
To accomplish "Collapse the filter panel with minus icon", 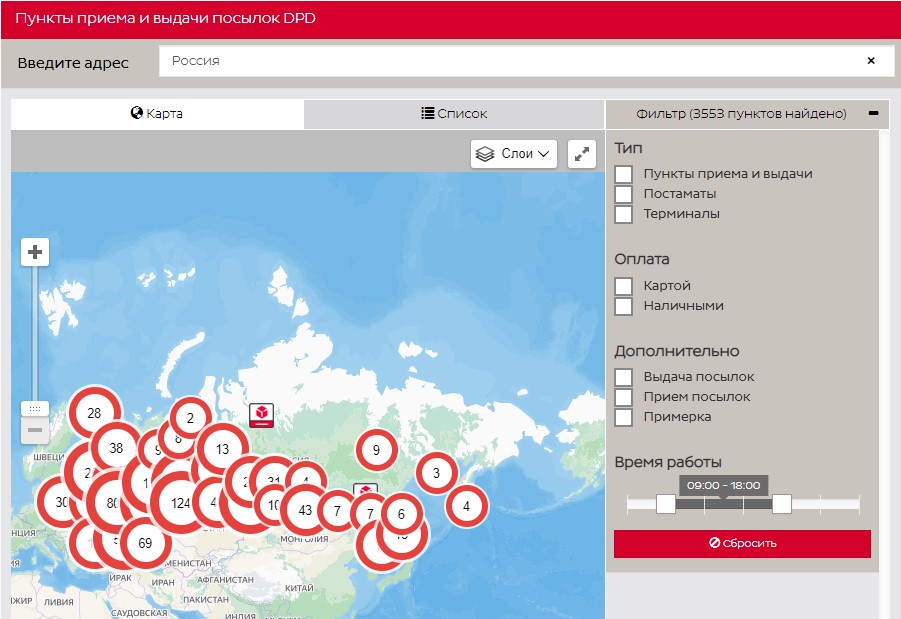I will pyautogui.click(x=873, y=113).
